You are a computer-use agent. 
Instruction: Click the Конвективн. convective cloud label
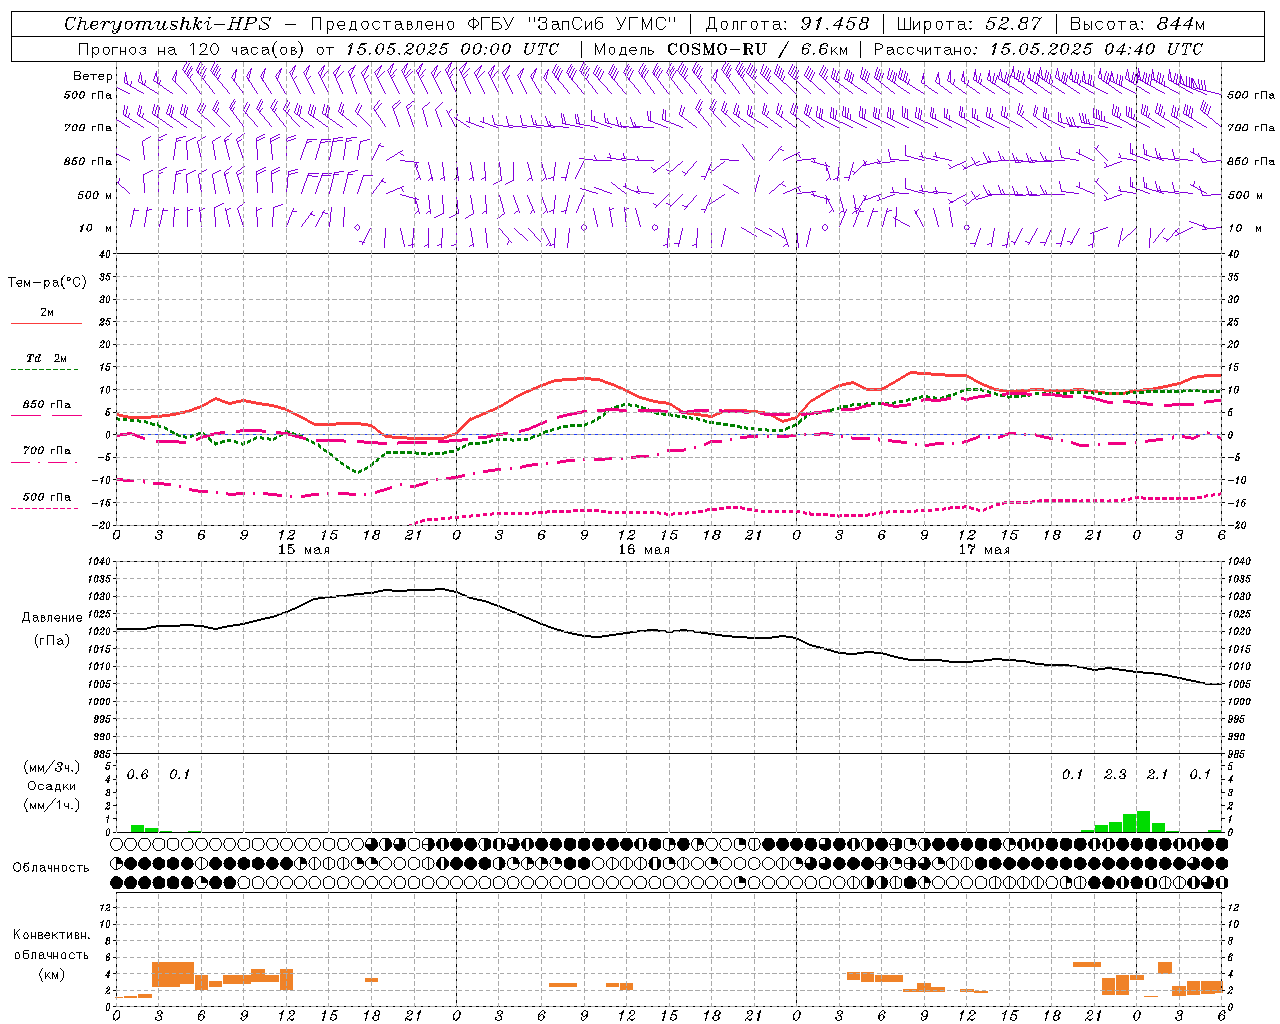coord(51,935)
